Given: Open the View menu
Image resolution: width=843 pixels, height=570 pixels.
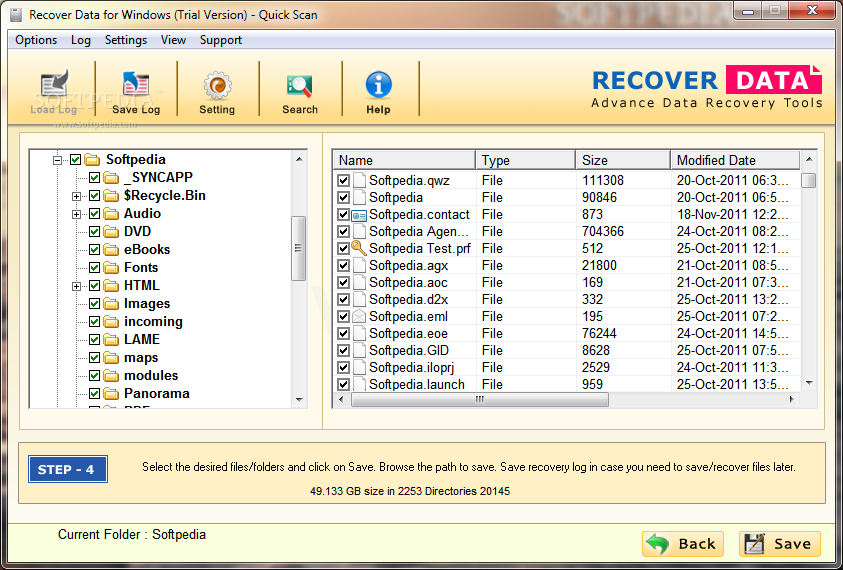Looking at the screenshot, I should coord(173,40).
